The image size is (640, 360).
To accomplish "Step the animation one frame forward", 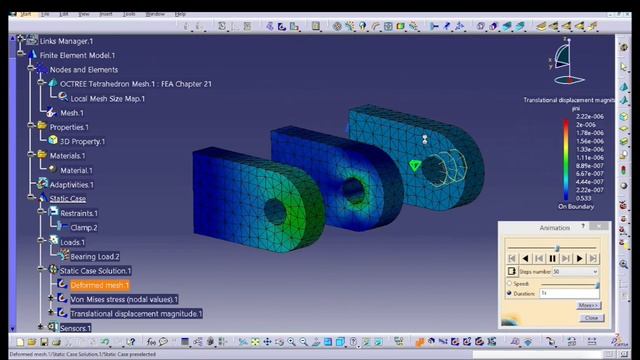I will click(x=566, y=258).
